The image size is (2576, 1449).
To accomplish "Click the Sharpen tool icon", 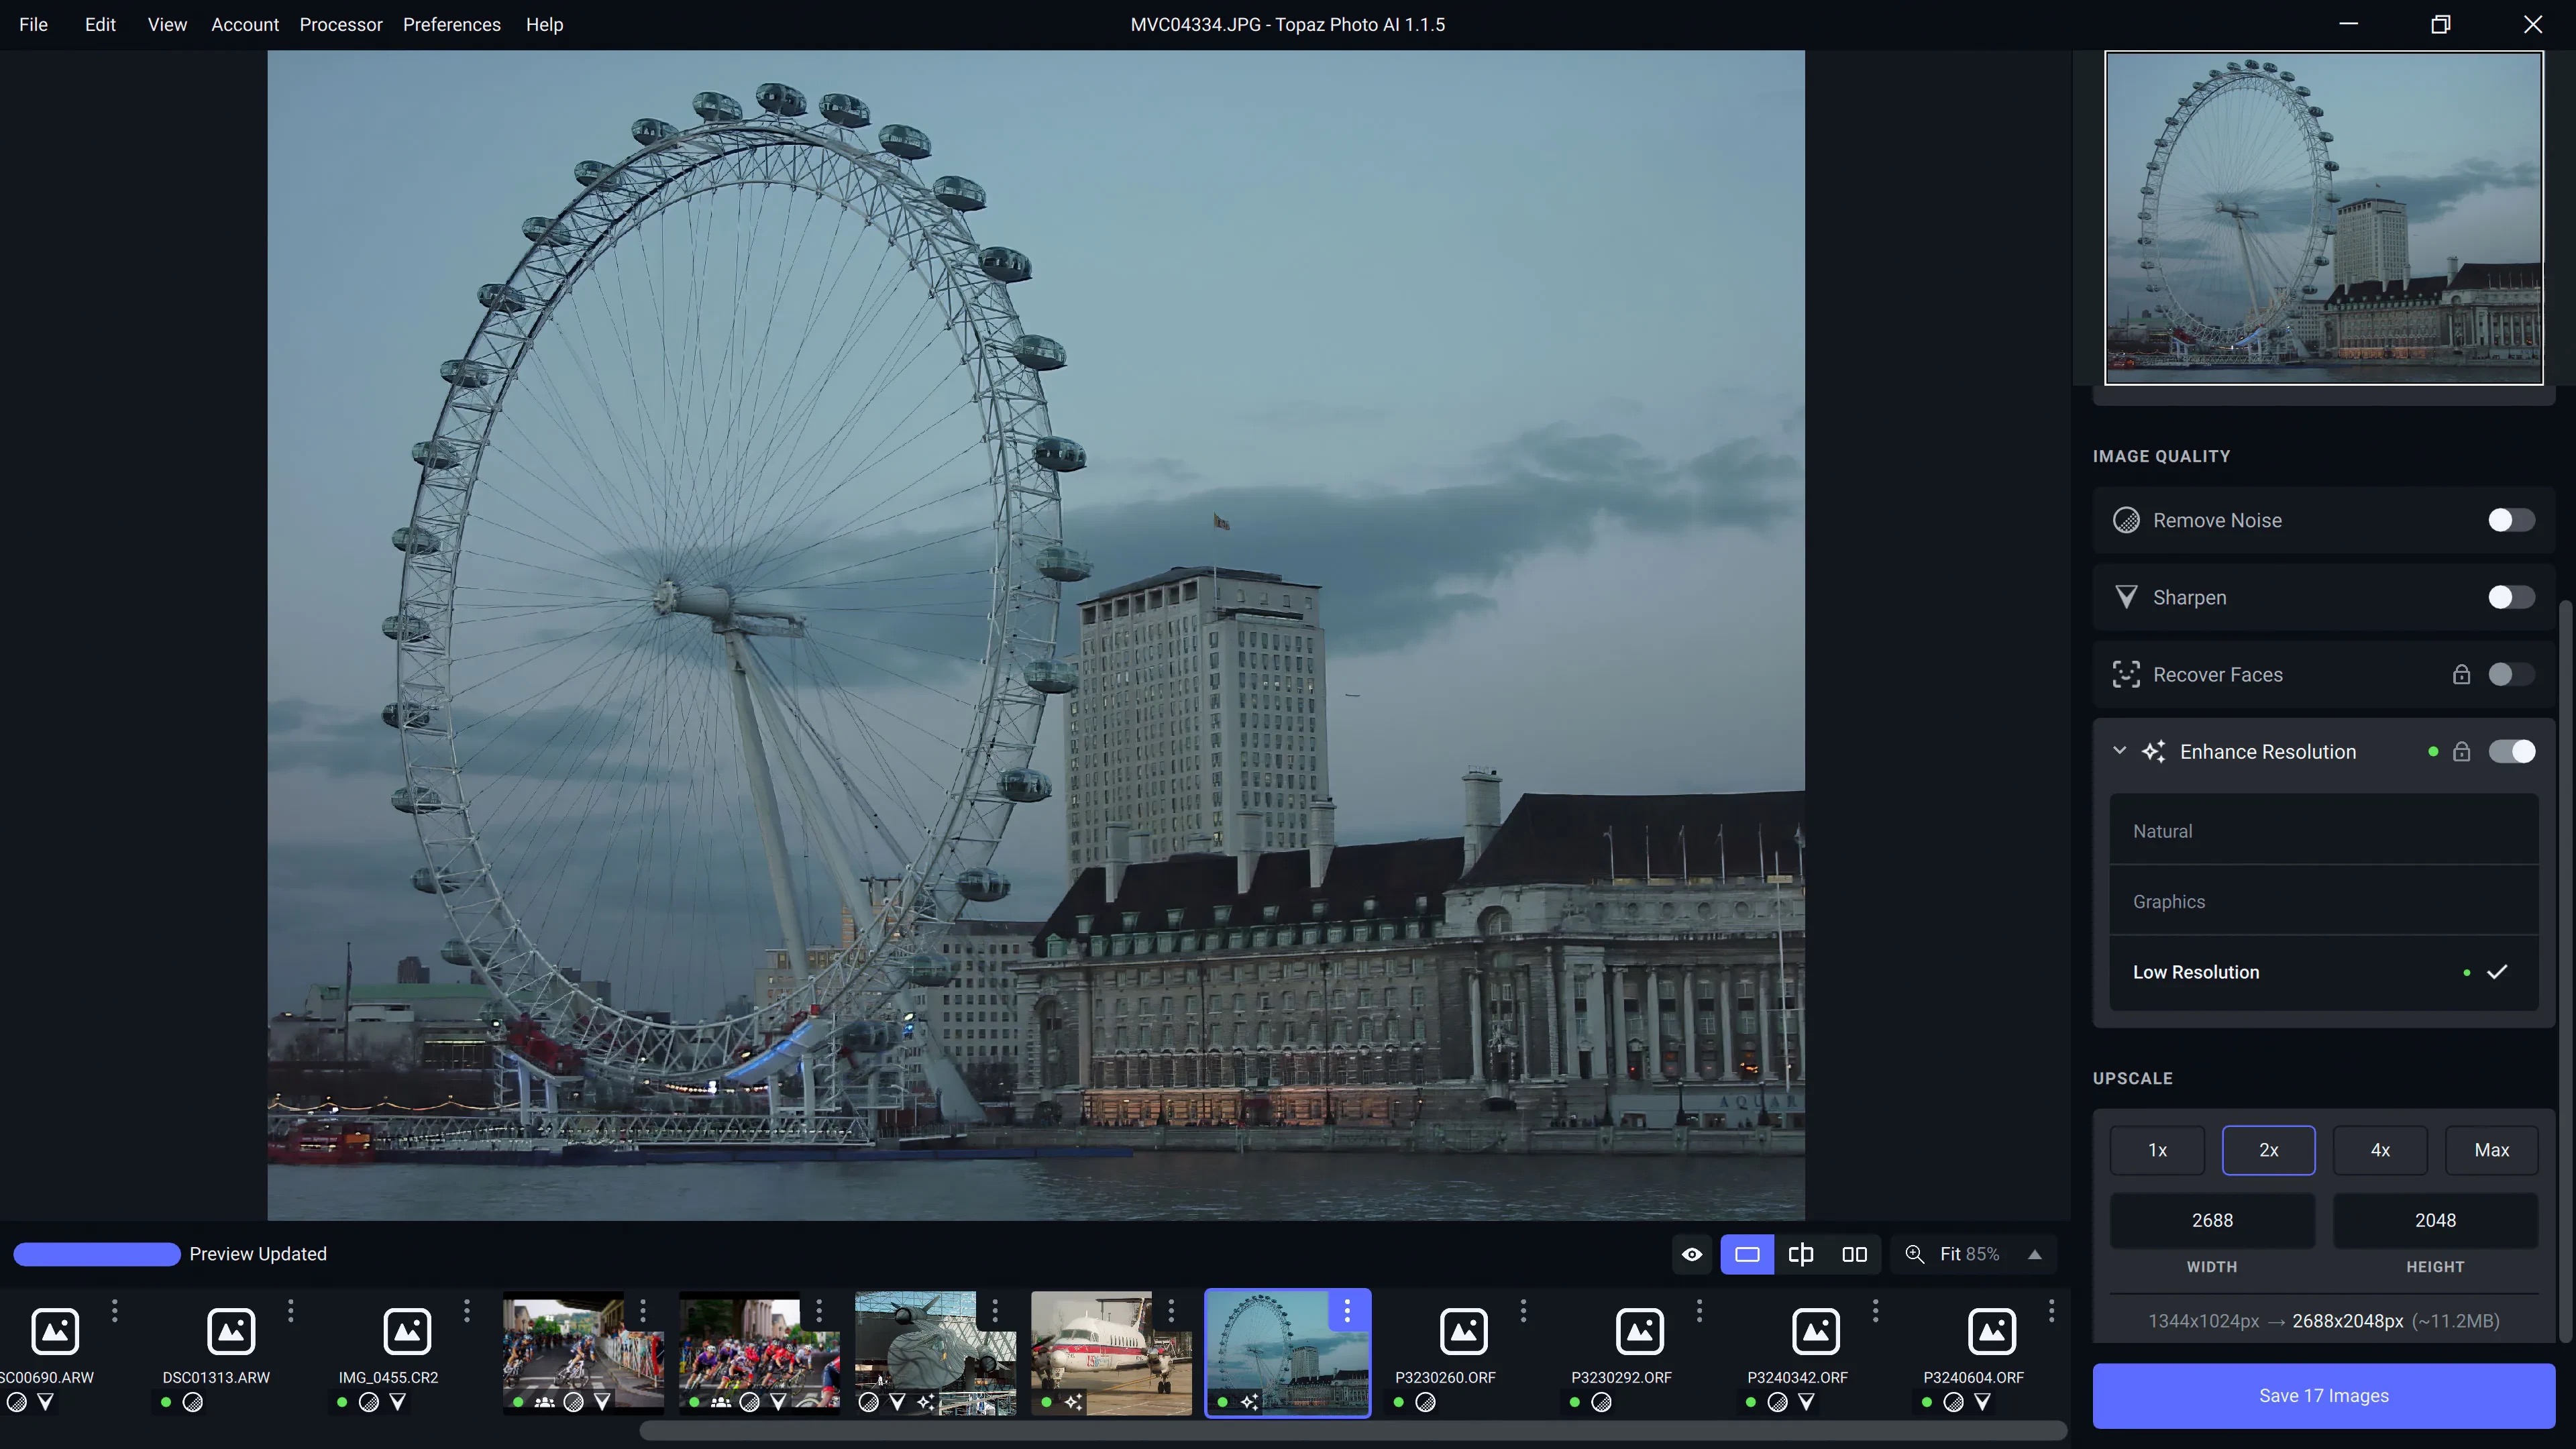I will (2125, 596).
